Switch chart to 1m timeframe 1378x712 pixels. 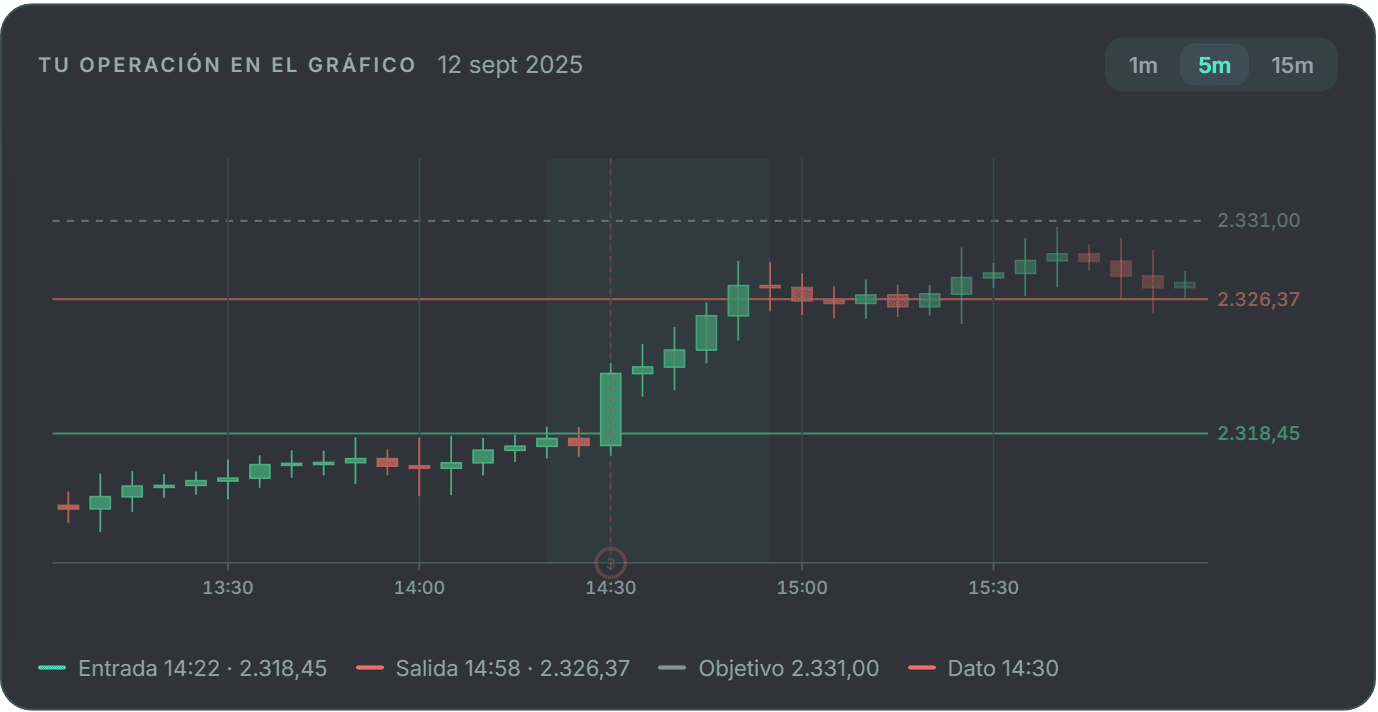click(1143, 65)
